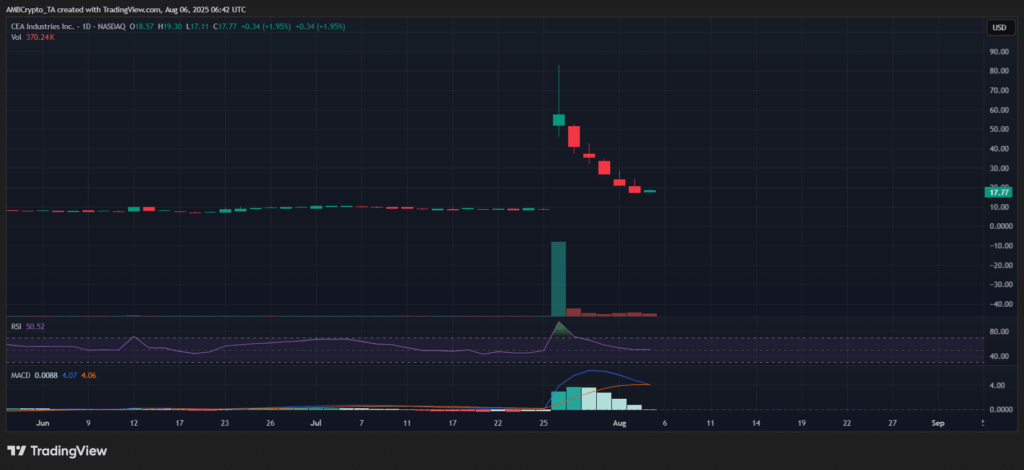Select the MACD indicator label
Screen dimensions: 1024x470
(x=17, y=376)
